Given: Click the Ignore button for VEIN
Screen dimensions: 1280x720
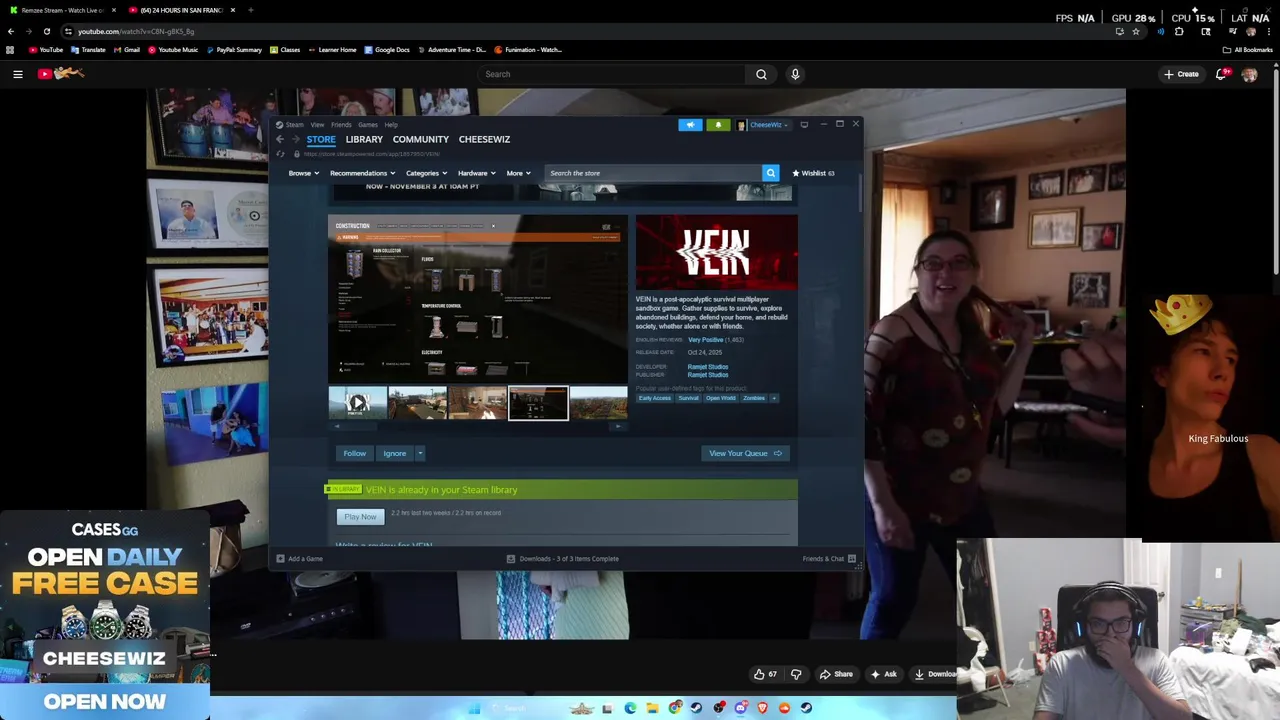Looking at the screenshot, I should coord(395,453).
